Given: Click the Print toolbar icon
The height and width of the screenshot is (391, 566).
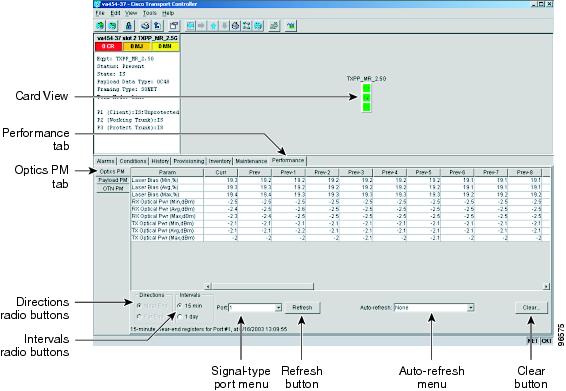Looking at the screenshot, I should pos(145,26).
